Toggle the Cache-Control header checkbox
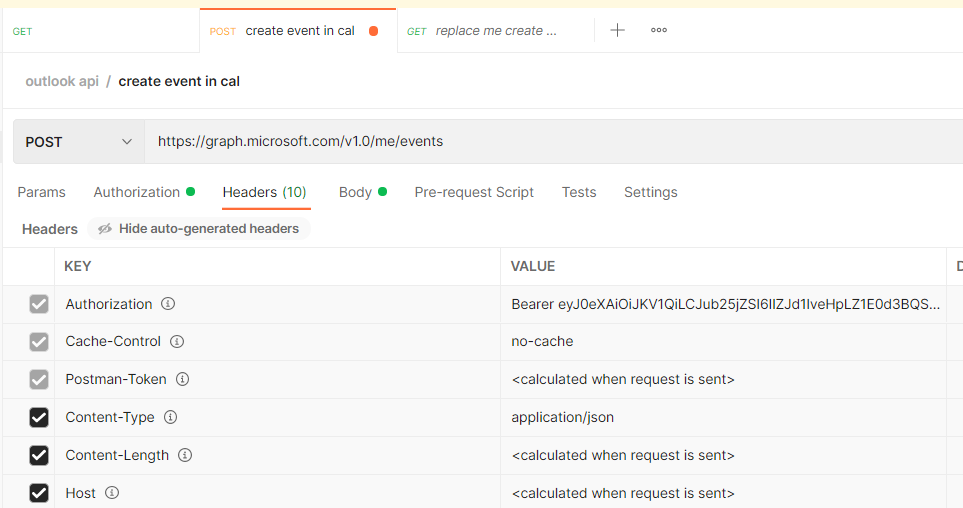 pyautogui.click(x=39, y=342)
